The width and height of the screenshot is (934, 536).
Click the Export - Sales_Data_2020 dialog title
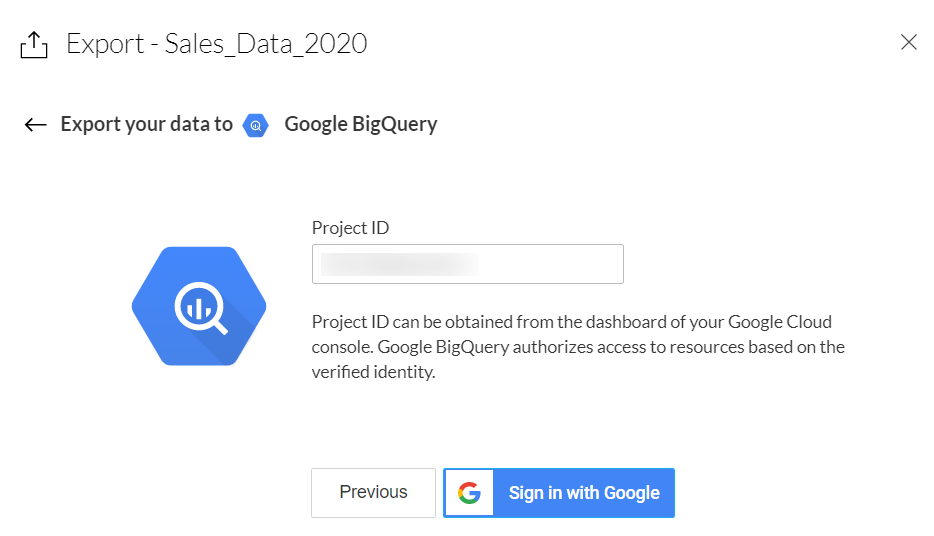coord(216,43)
